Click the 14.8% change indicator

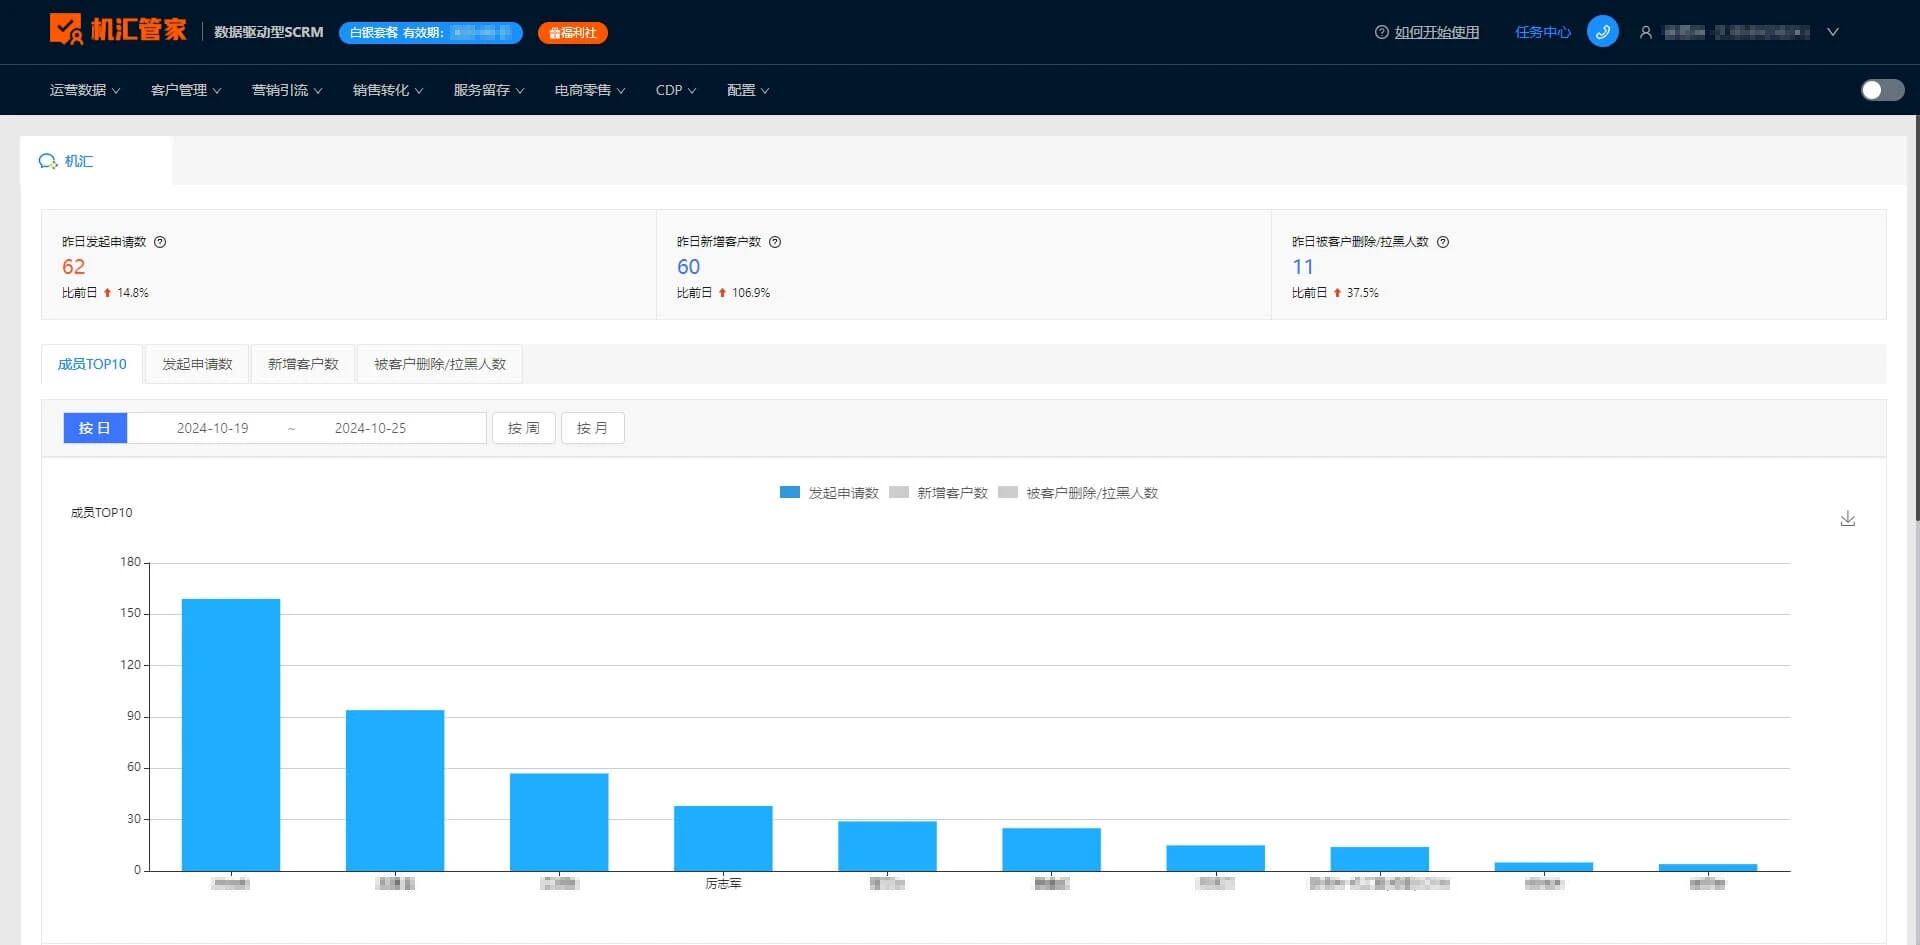(x=126, y=293)
